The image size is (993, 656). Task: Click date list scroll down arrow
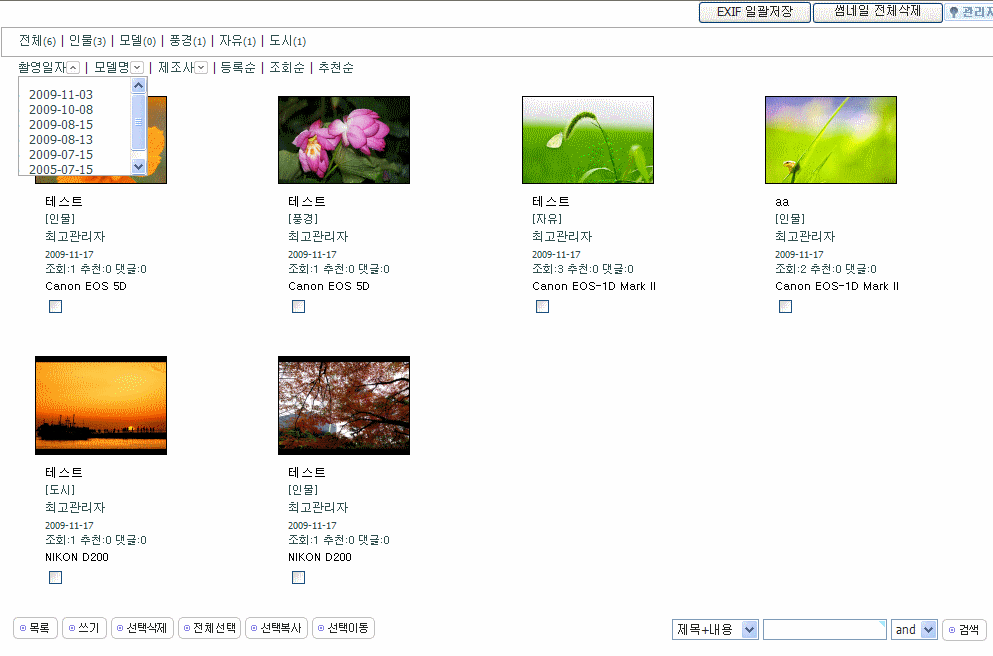click(x=139, y=167)
